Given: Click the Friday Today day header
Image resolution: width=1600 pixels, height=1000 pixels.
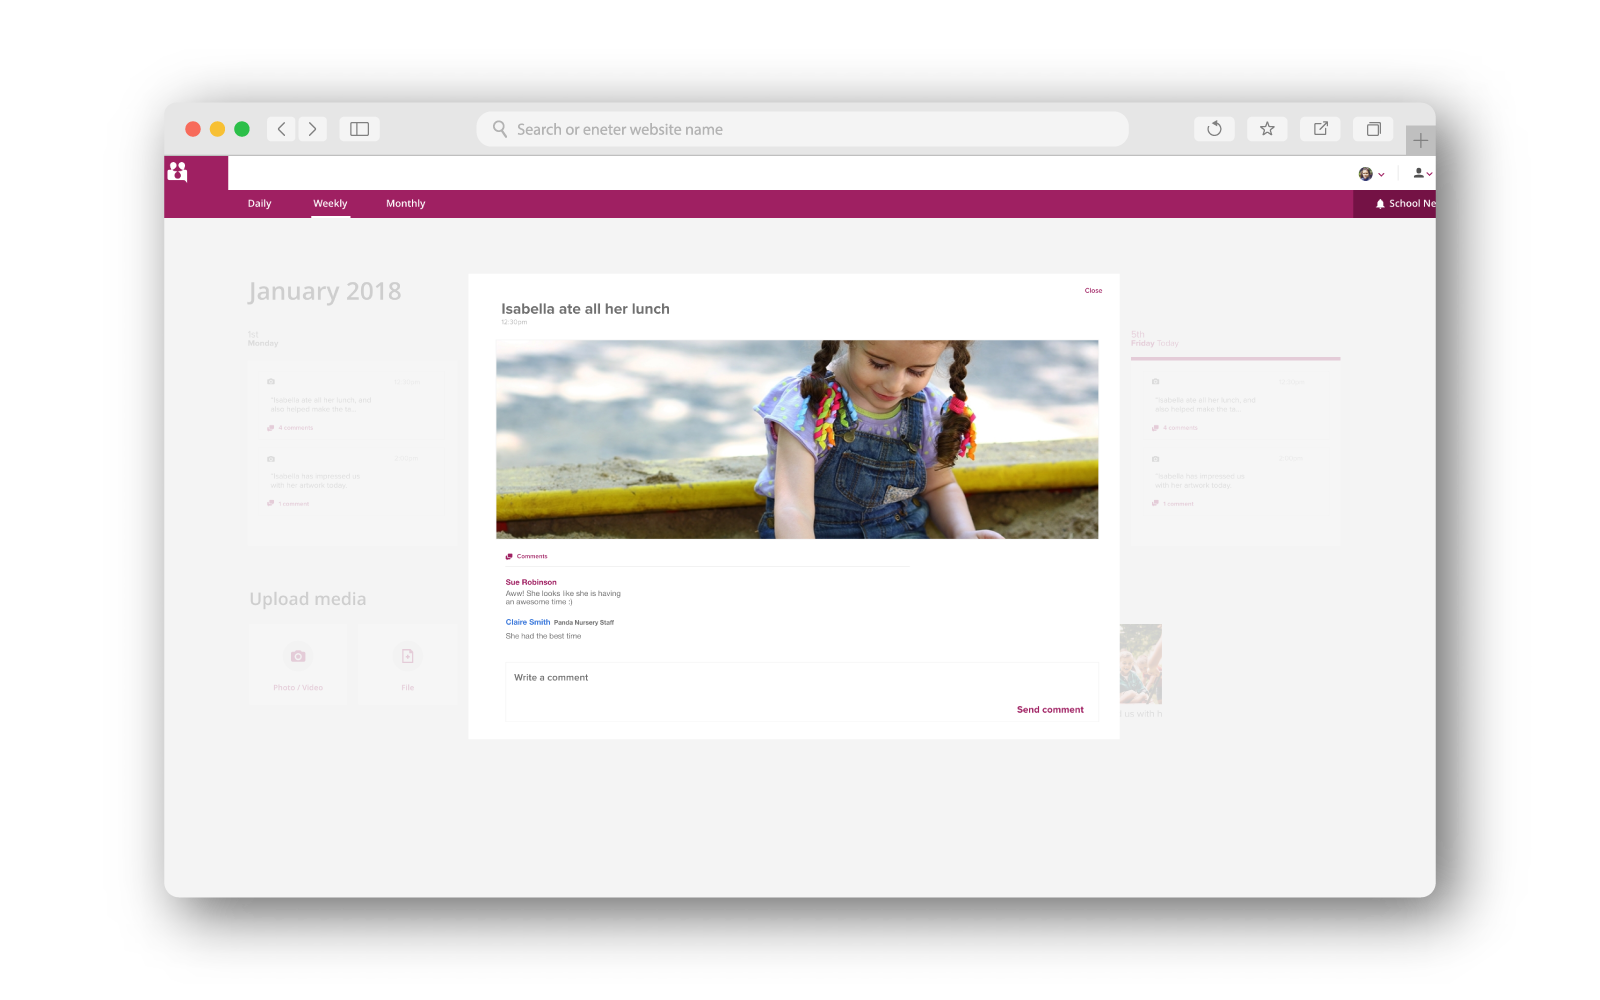Looking at the screenshot, I should pyautogui.click(x=1155, y=339).
